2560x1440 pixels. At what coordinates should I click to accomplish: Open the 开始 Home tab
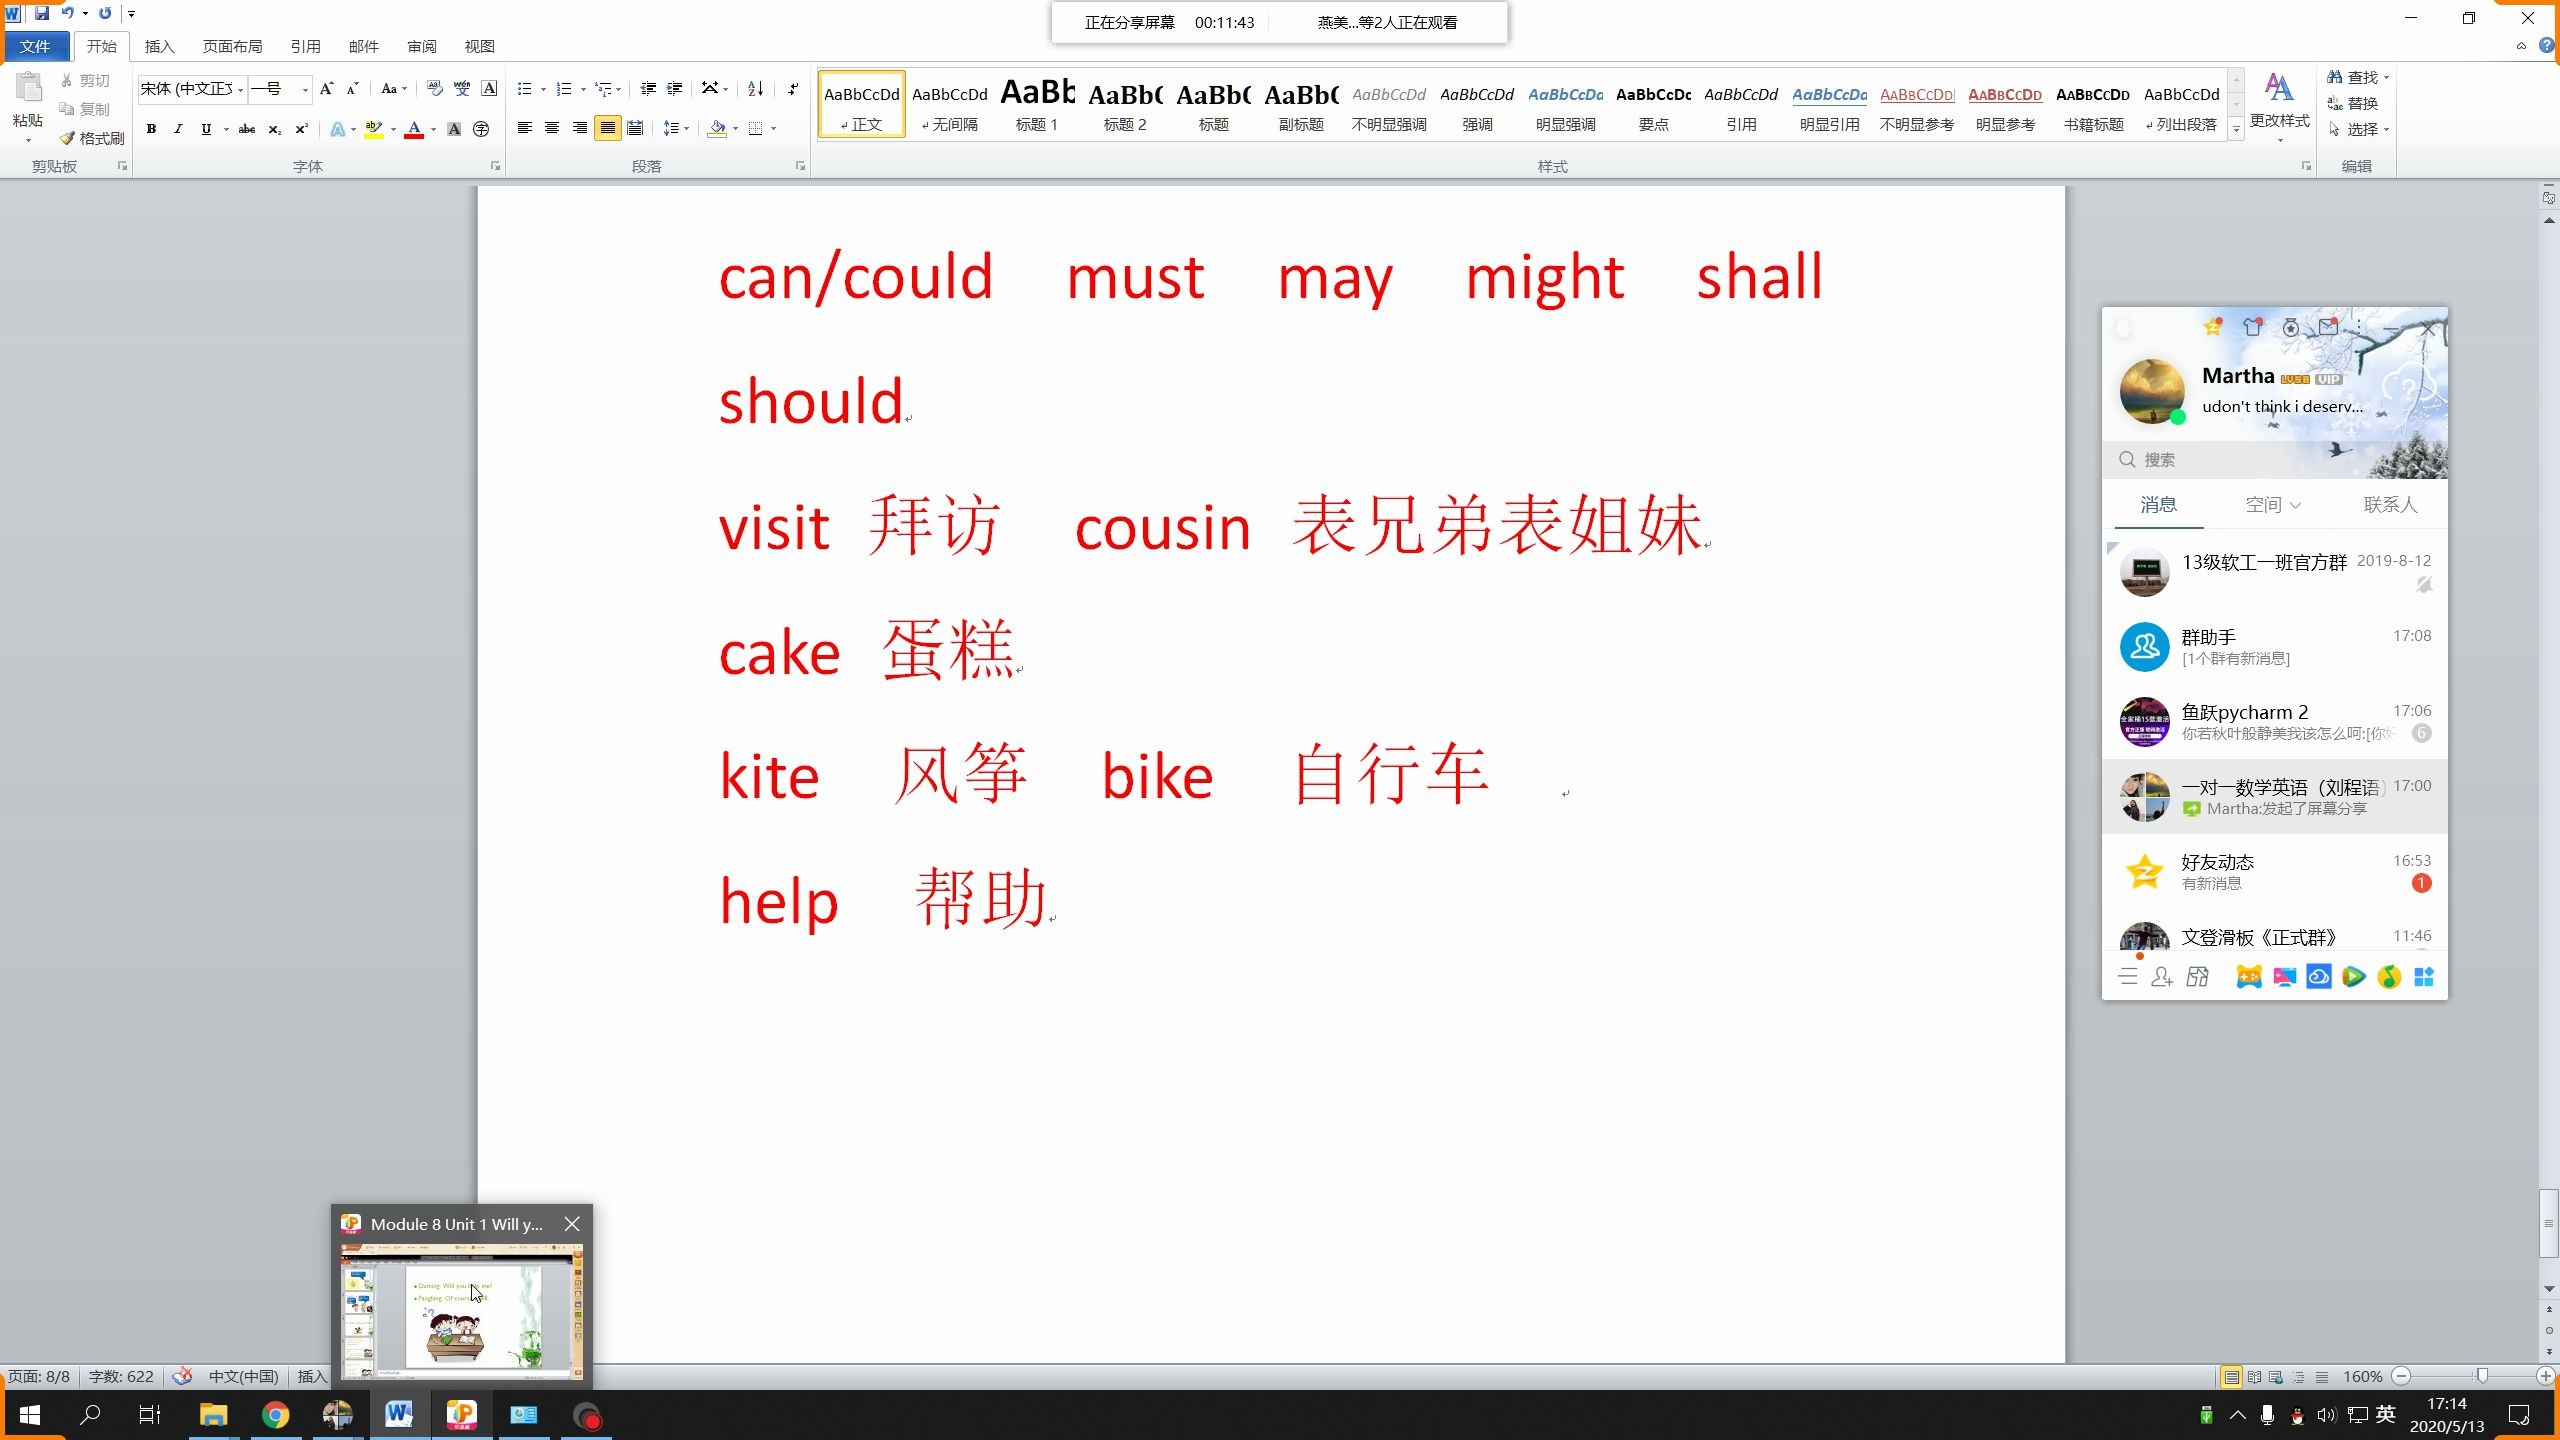(x=98, y=44)
